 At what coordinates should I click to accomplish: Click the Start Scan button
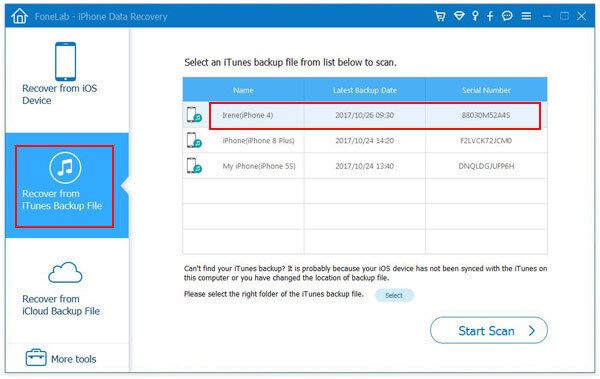coord(489,330)
